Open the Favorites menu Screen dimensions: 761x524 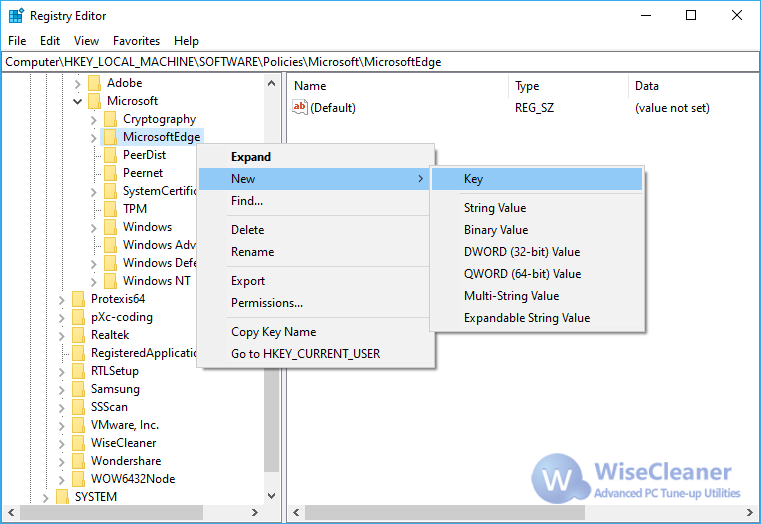click(136, 41)
